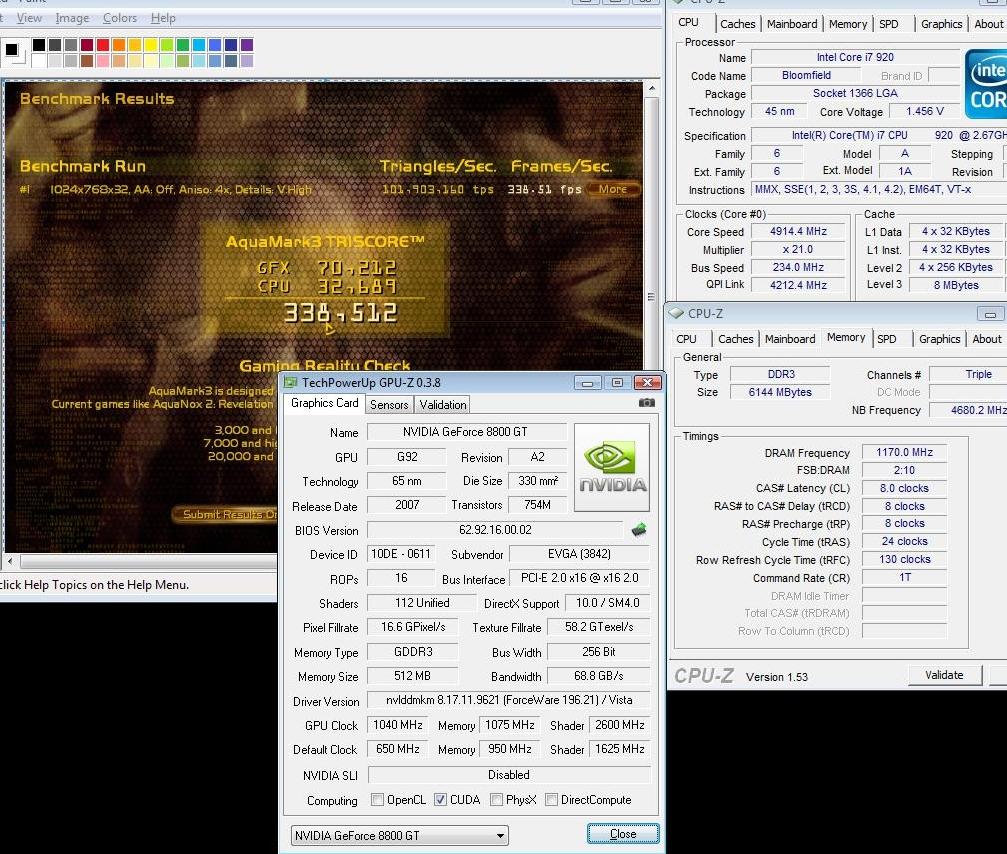Open SPD tab in upper CPU-Z window
Viewport: 1007px width, 854px height.
point(889,24)
